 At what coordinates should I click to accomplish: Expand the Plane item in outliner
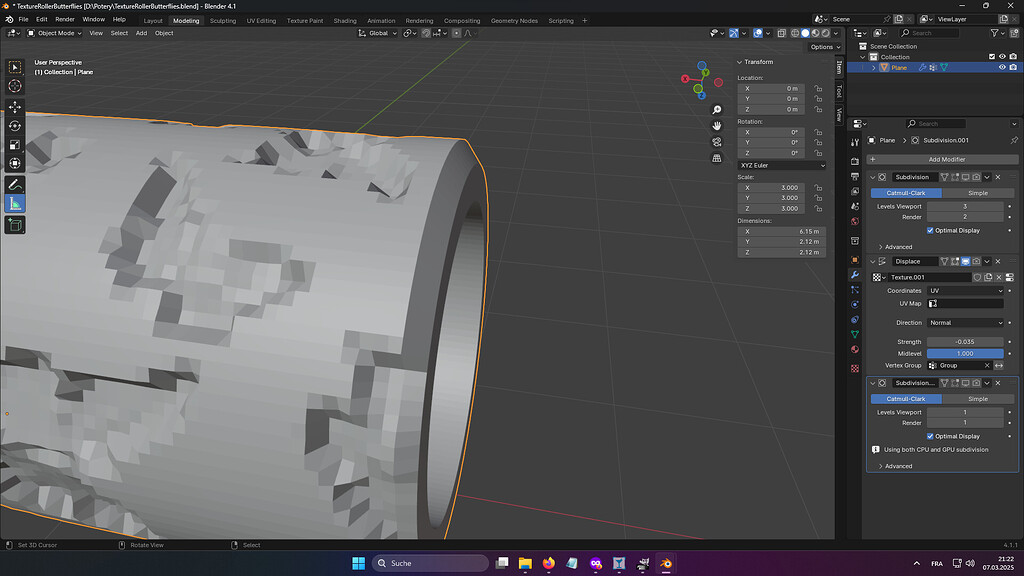(x=874, y=68)
